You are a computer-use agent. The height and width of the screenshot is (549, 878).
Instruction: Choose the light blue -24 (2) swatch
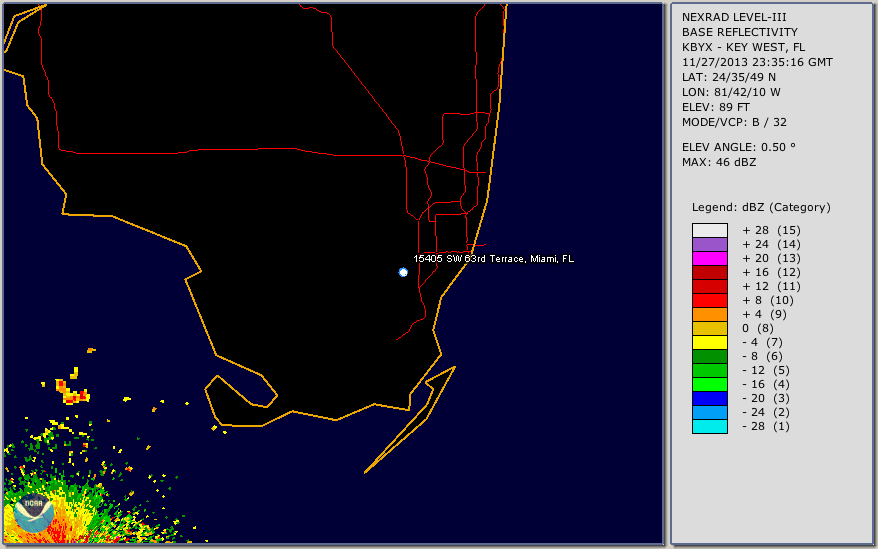pos(709,412)
